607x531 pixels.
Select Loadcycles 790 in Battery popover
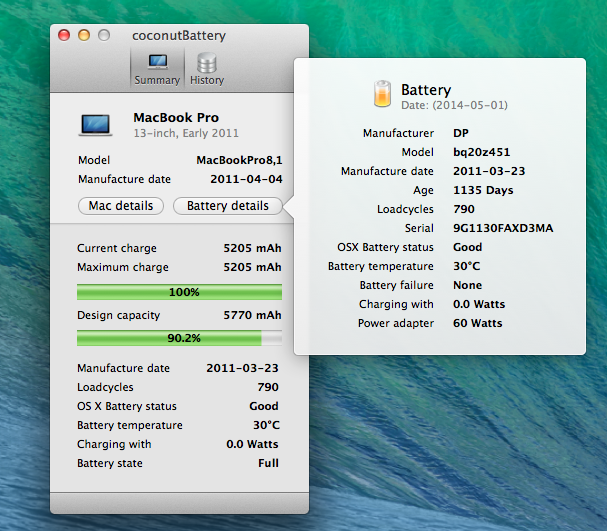click(464, 209)
